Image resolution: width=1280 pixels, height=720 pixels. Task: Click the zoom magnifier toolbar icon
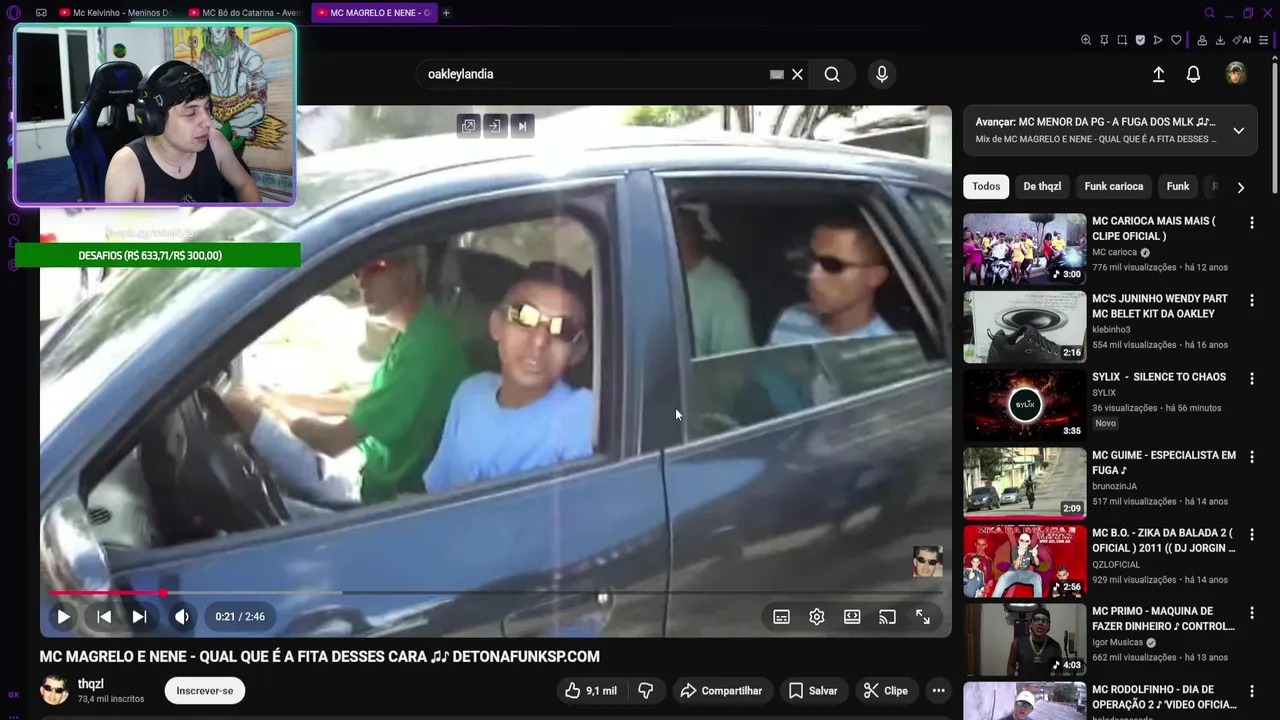pos(1086,40)
